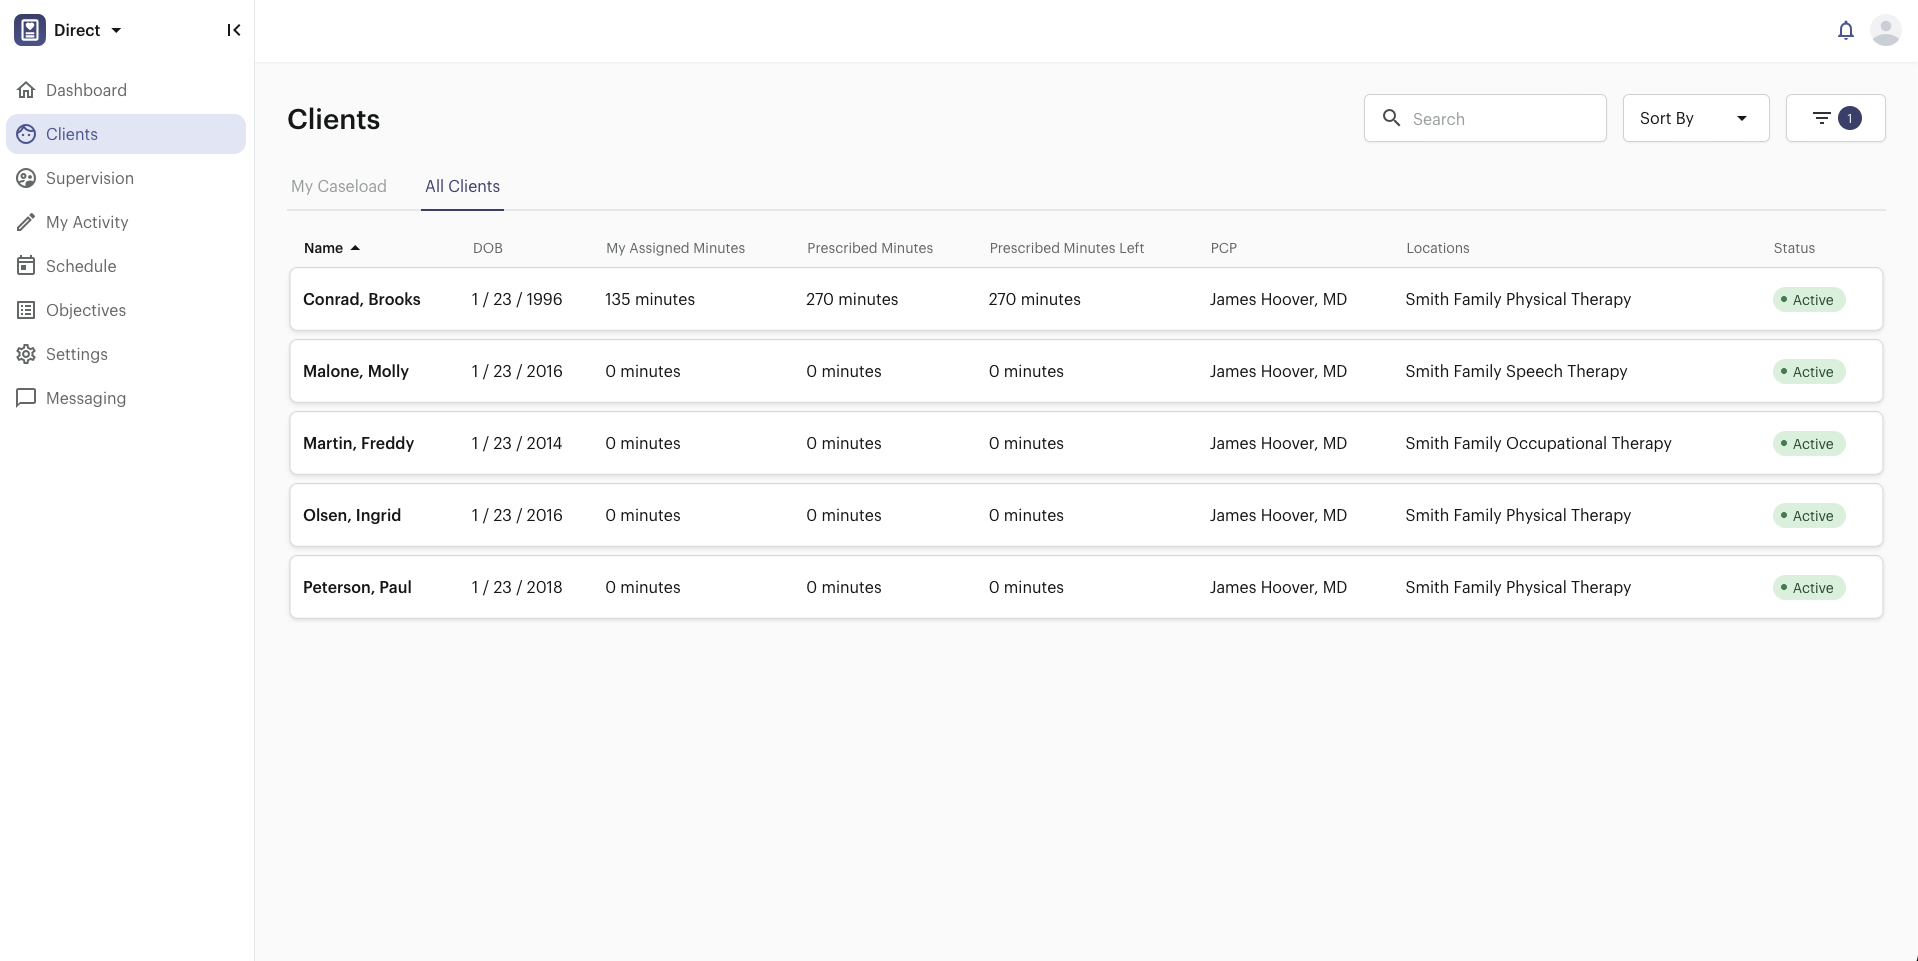
Task: Click the My Activity pencil icon
Action: tap(26, 222)
